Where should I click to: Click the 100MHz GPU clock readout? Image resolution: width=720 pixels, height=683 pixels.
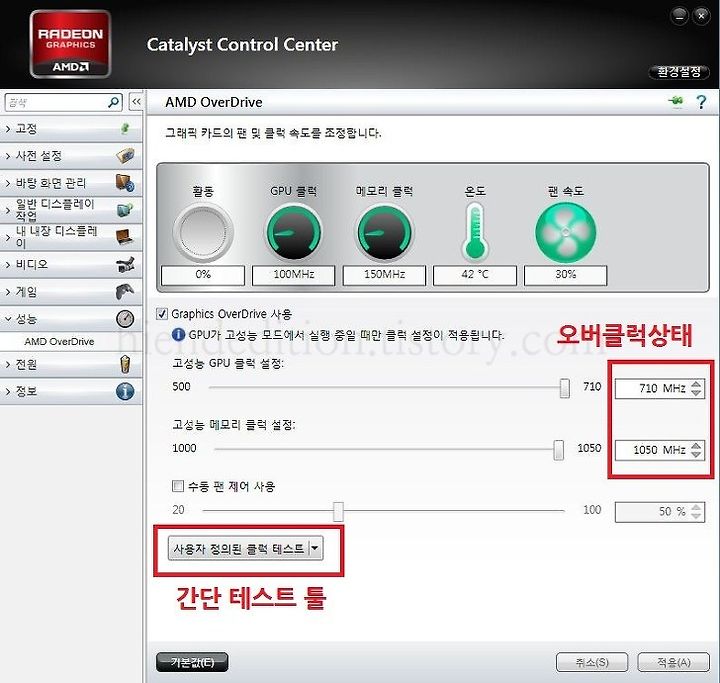pyautogui.click(x=294, y=275)
